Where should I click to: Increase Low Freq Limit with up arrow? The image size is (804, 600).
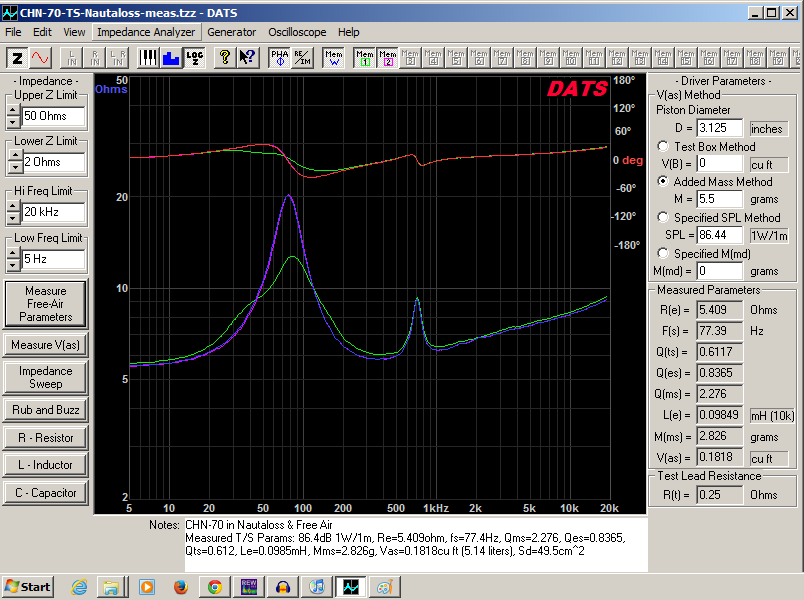pyautogui.click(x=13, y=253)
